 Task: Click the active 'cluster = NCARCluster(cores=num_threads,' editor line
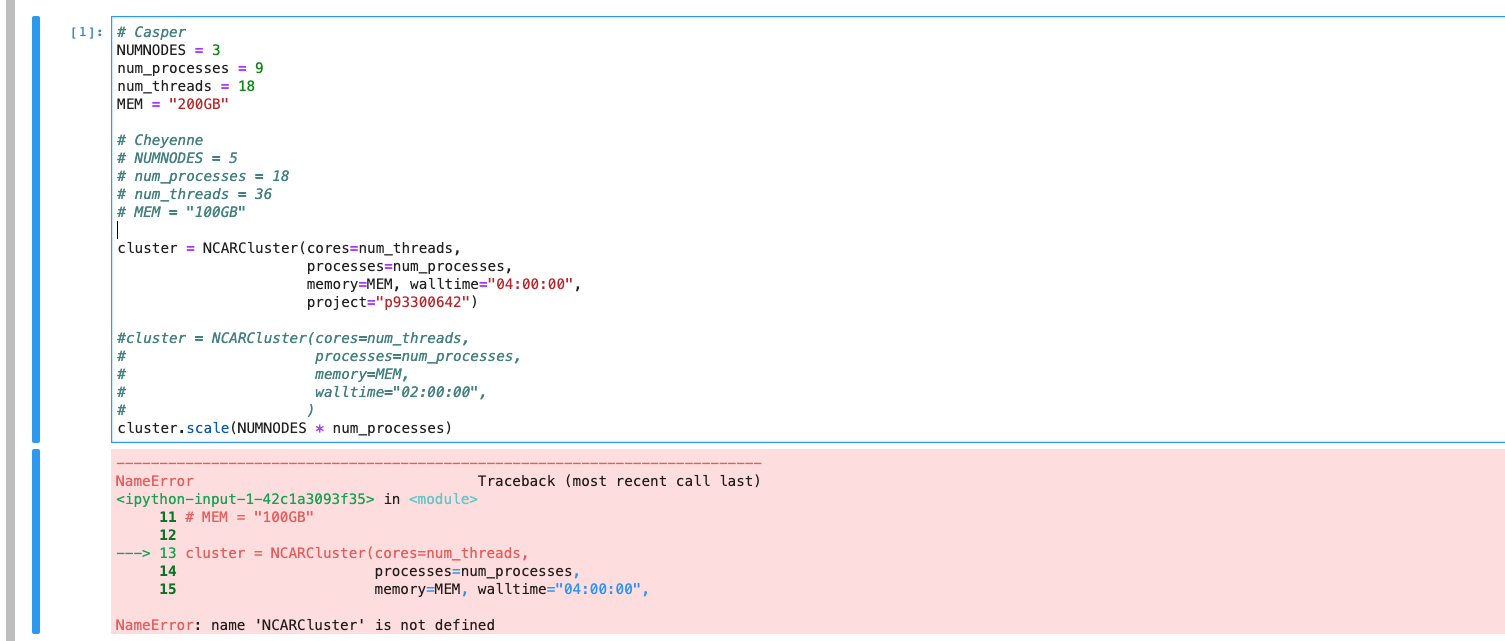click(289, 248)
